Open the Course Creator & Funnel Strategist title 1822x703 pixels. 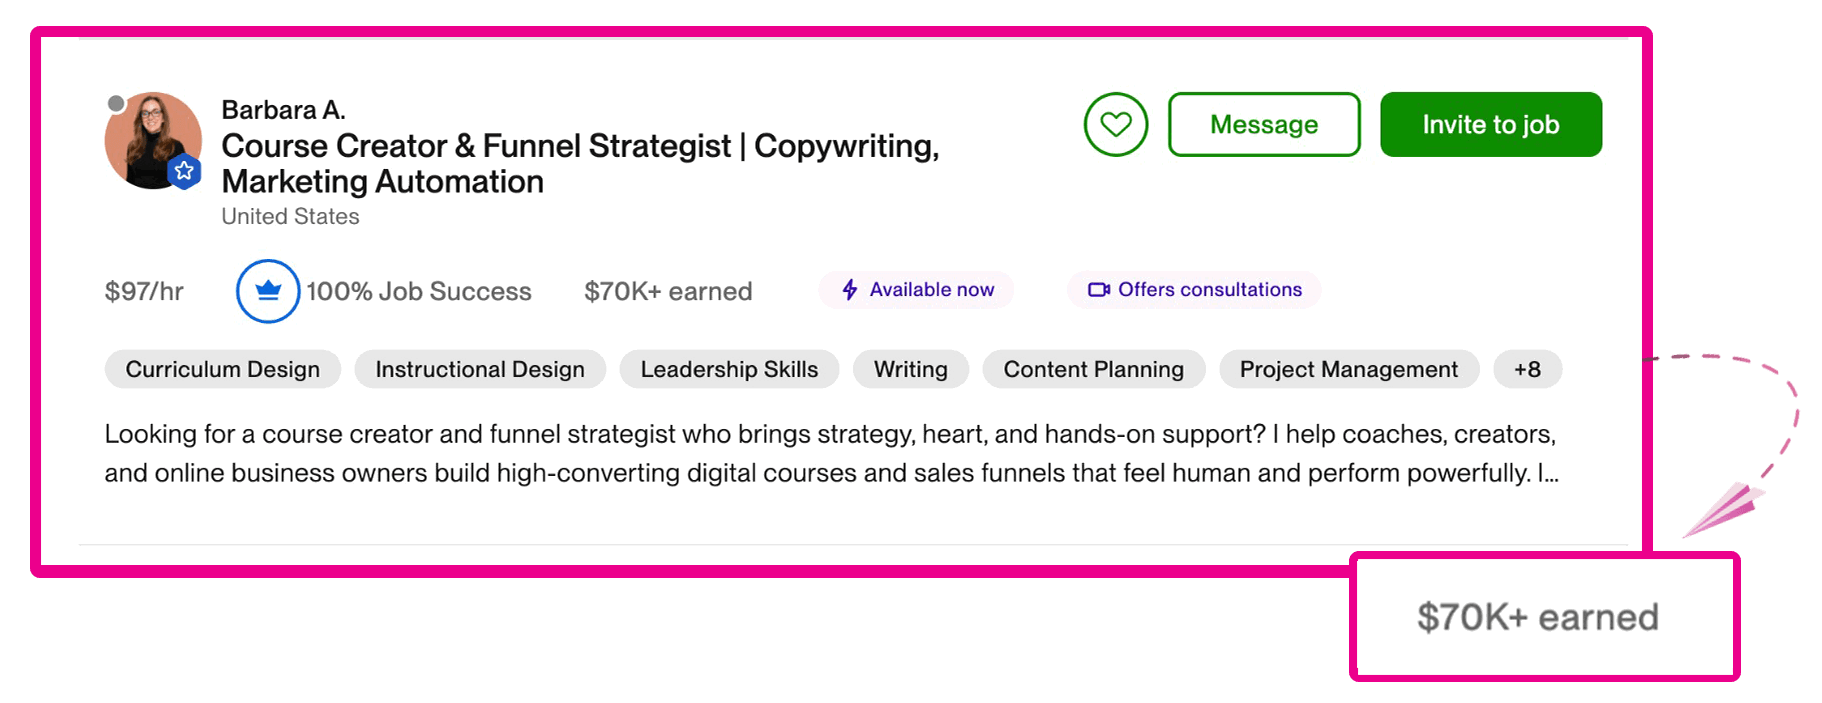click(580, 164)
